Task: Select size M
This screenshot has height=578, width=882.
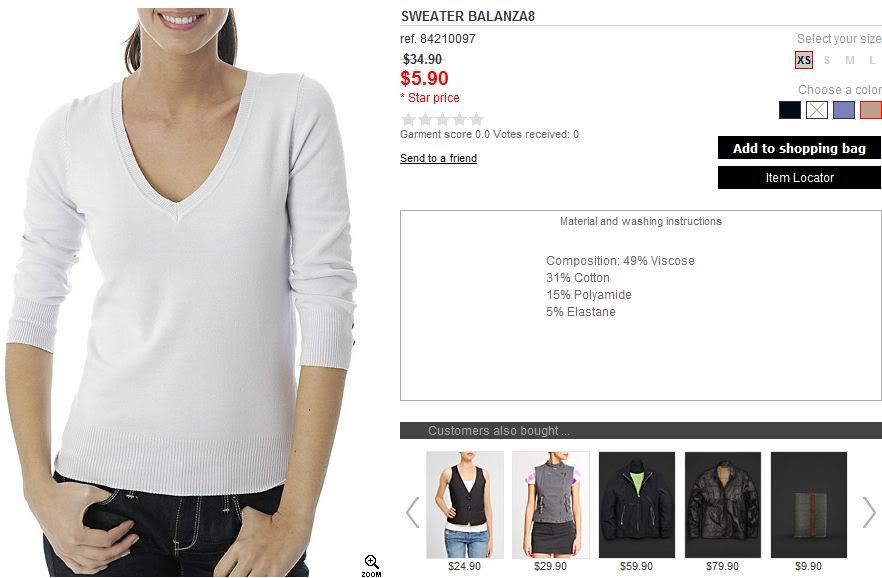Action: [x=849, y=60]
